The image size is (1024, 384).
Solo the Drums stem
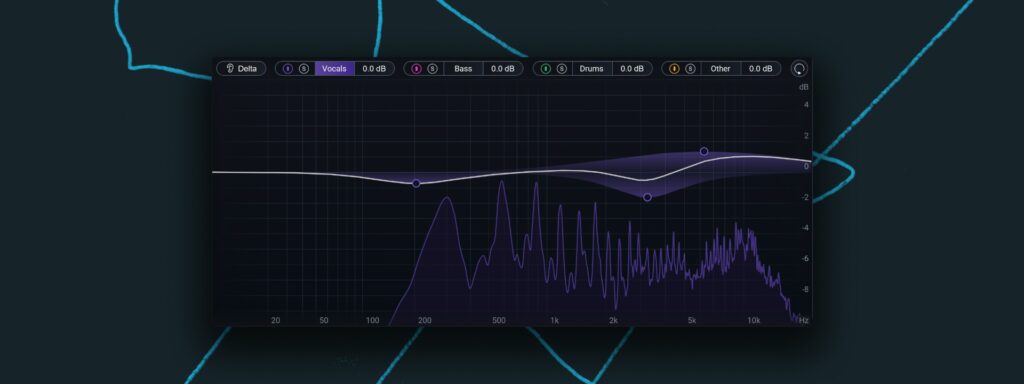(x=562, y=69)
